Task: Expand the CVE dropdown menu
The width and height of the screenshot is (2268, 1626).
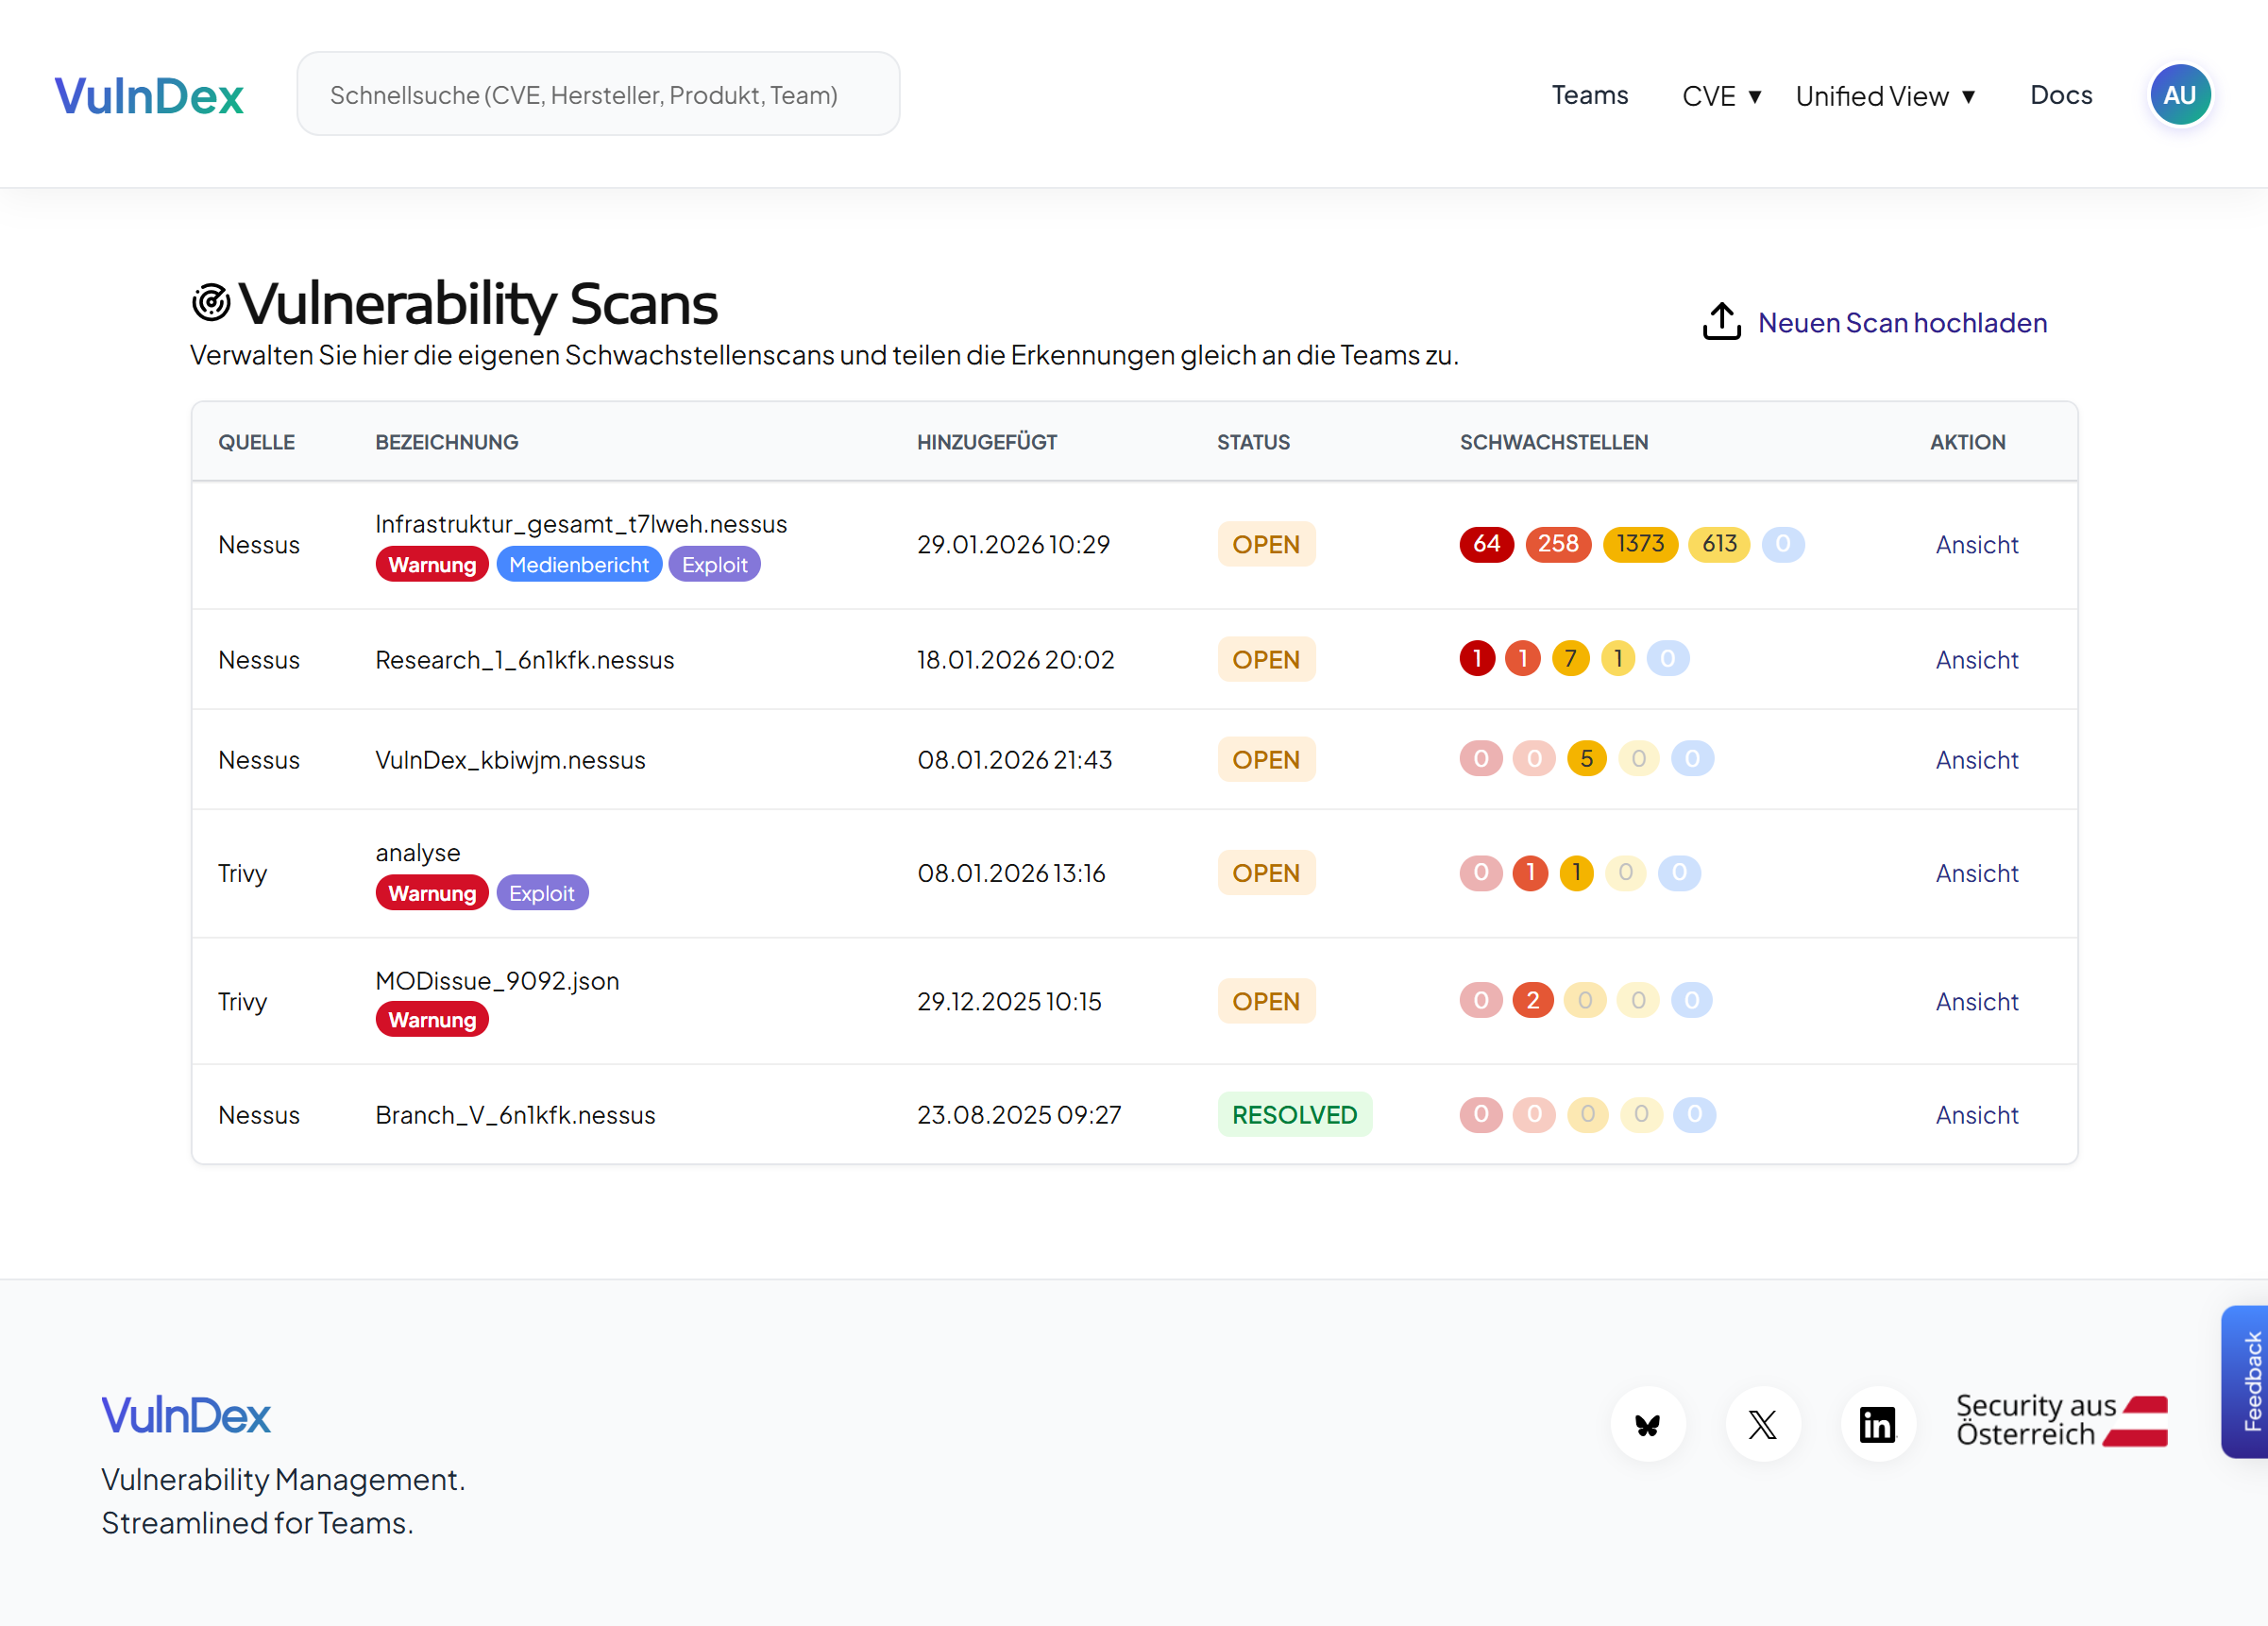Action: click(x=1721, y=96)
